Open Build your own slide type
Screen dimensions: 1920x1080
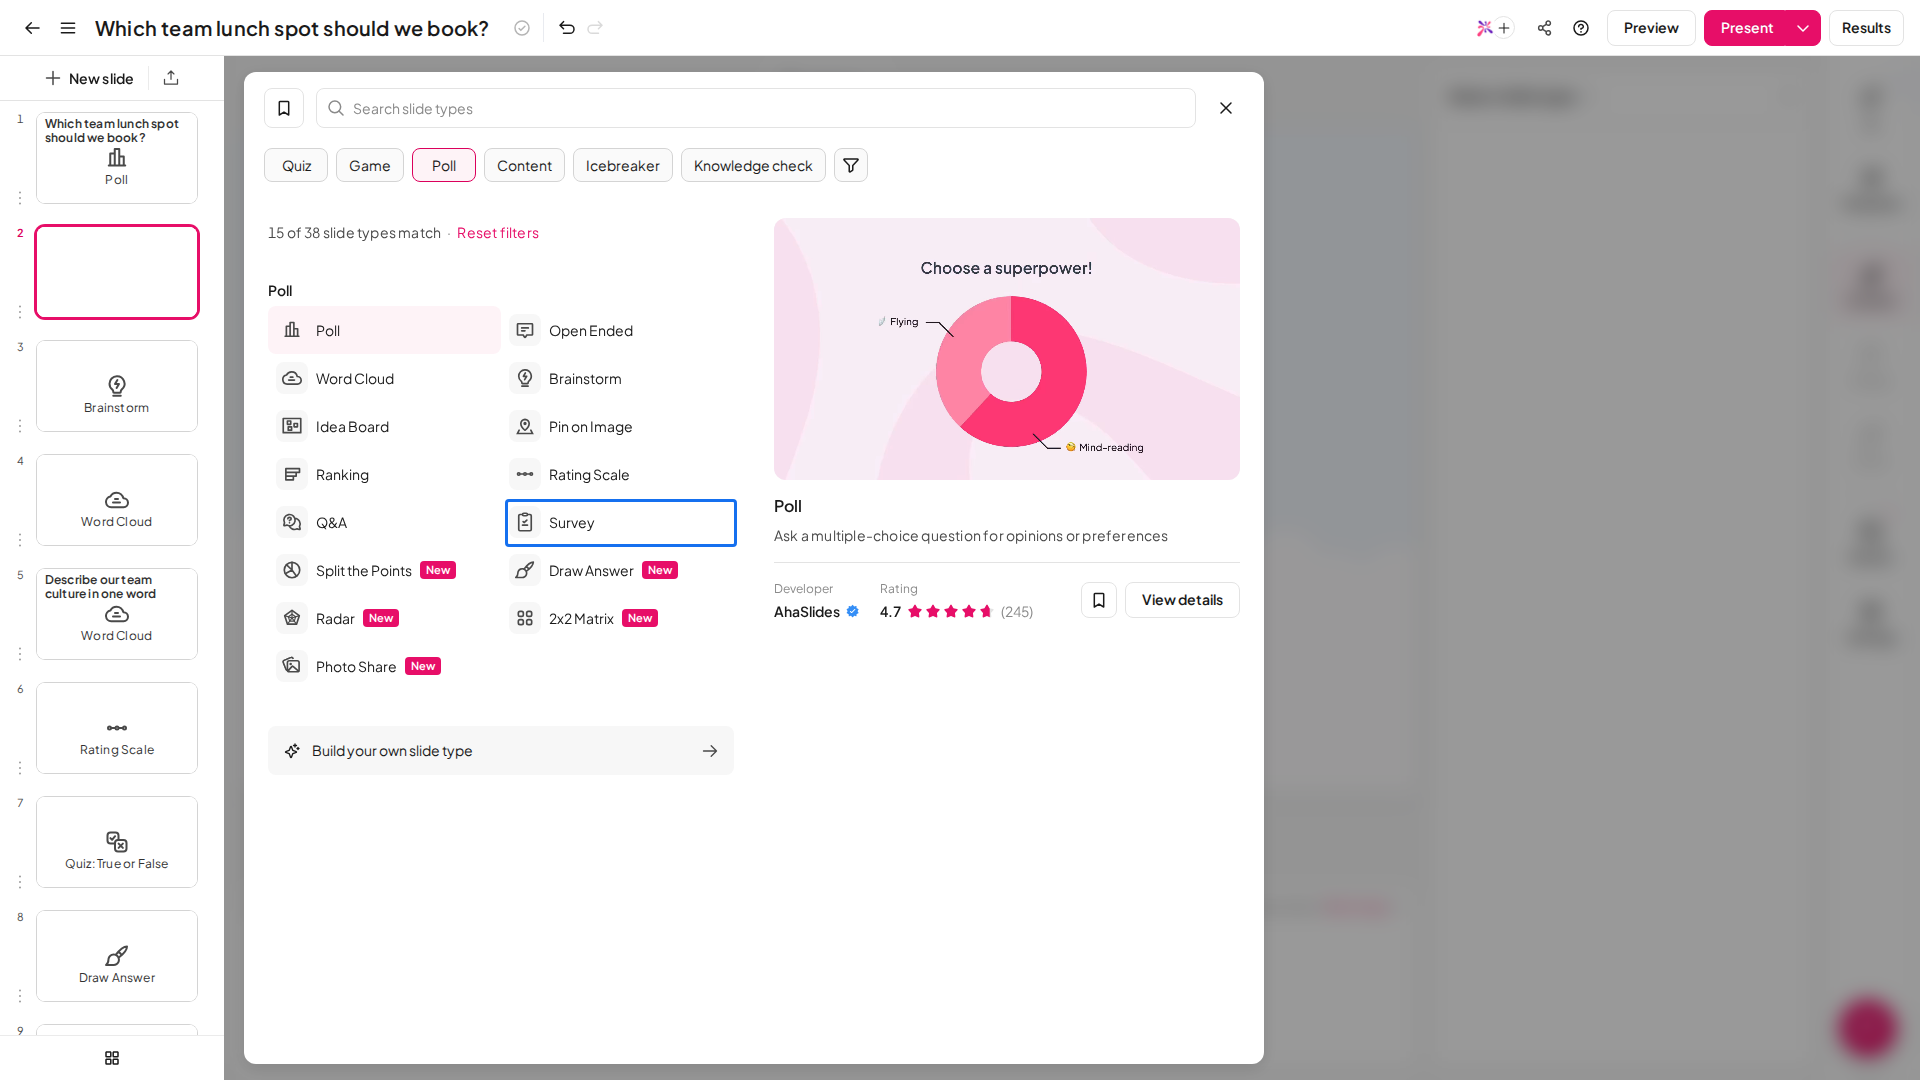[x=501, y=750]
